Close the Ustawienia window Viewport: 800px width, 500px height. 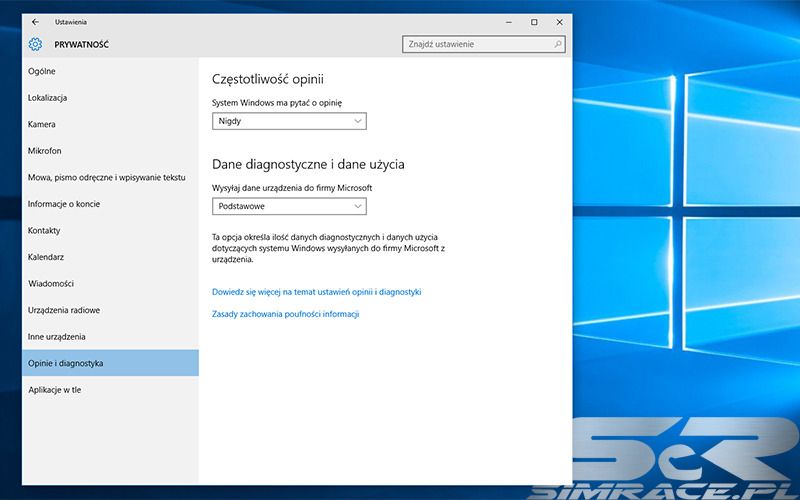click(x=559, y=21)
